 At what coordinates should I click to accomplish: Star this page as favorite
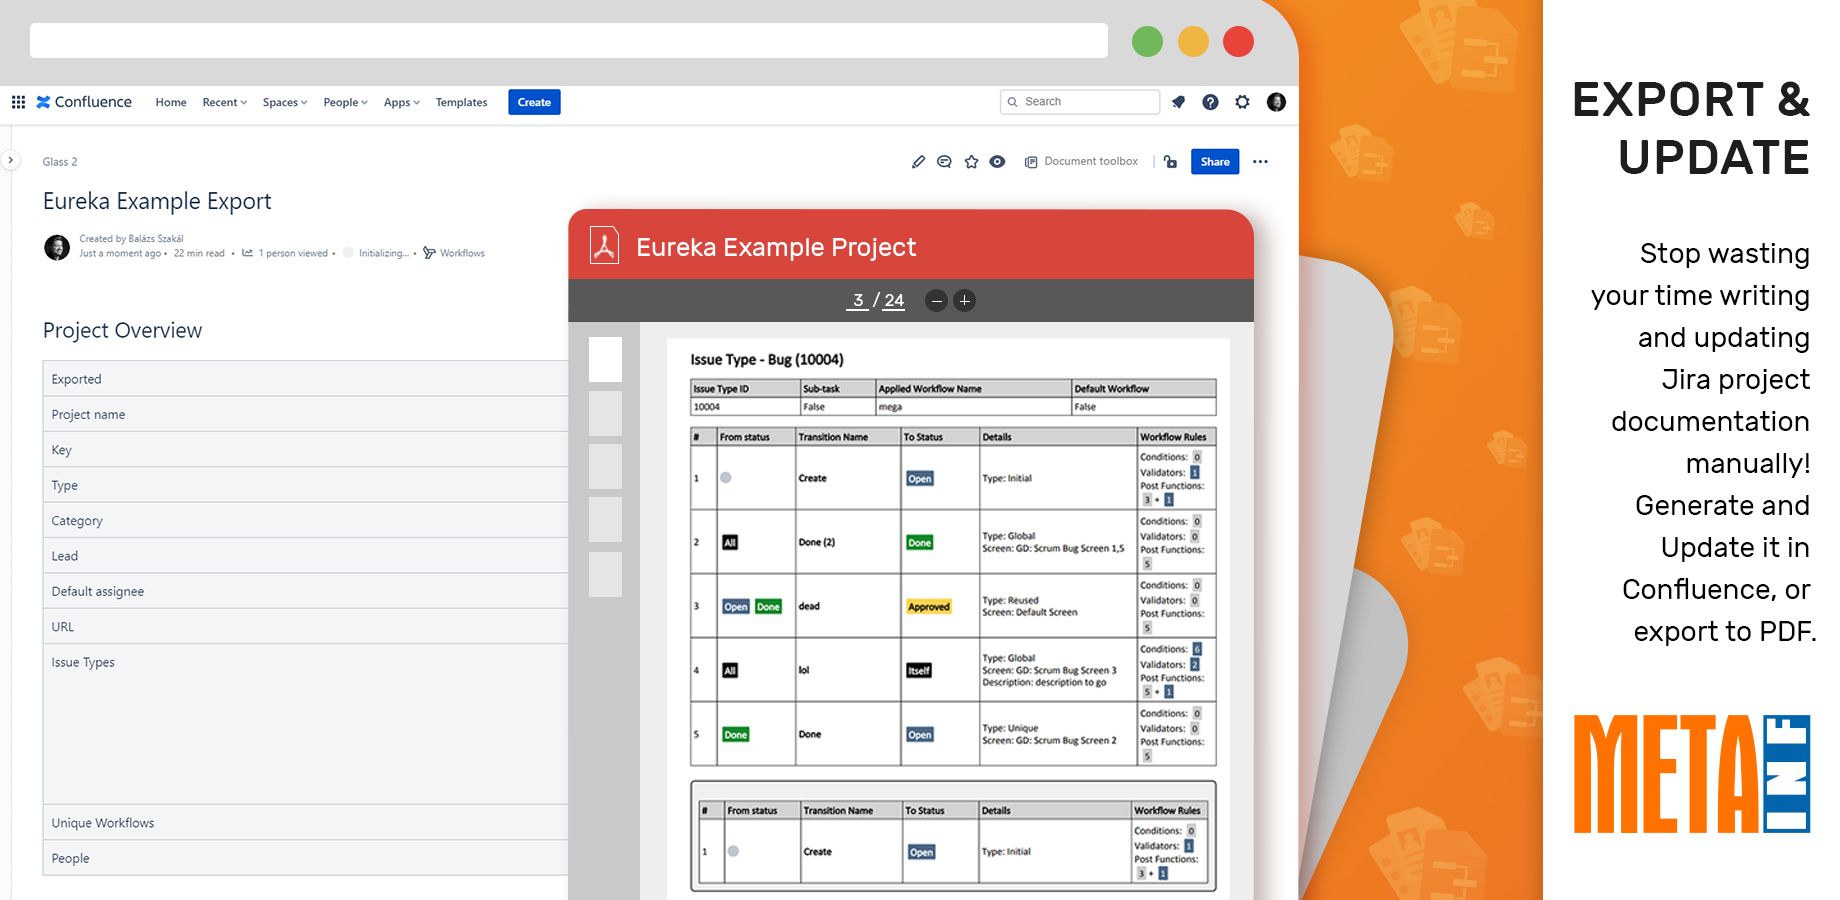[971, 162]
